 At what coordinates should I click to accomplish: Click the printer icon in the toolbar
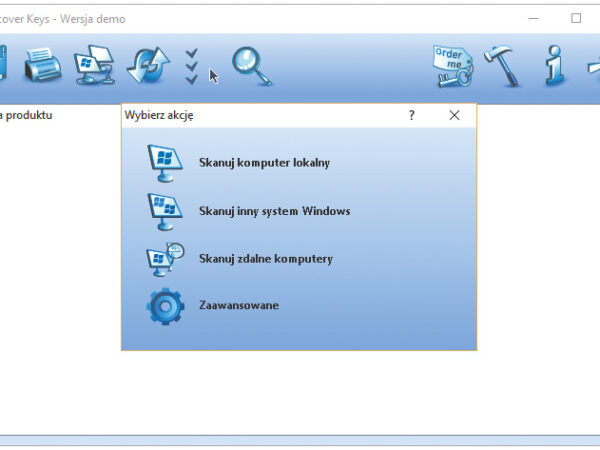[43, 66]
